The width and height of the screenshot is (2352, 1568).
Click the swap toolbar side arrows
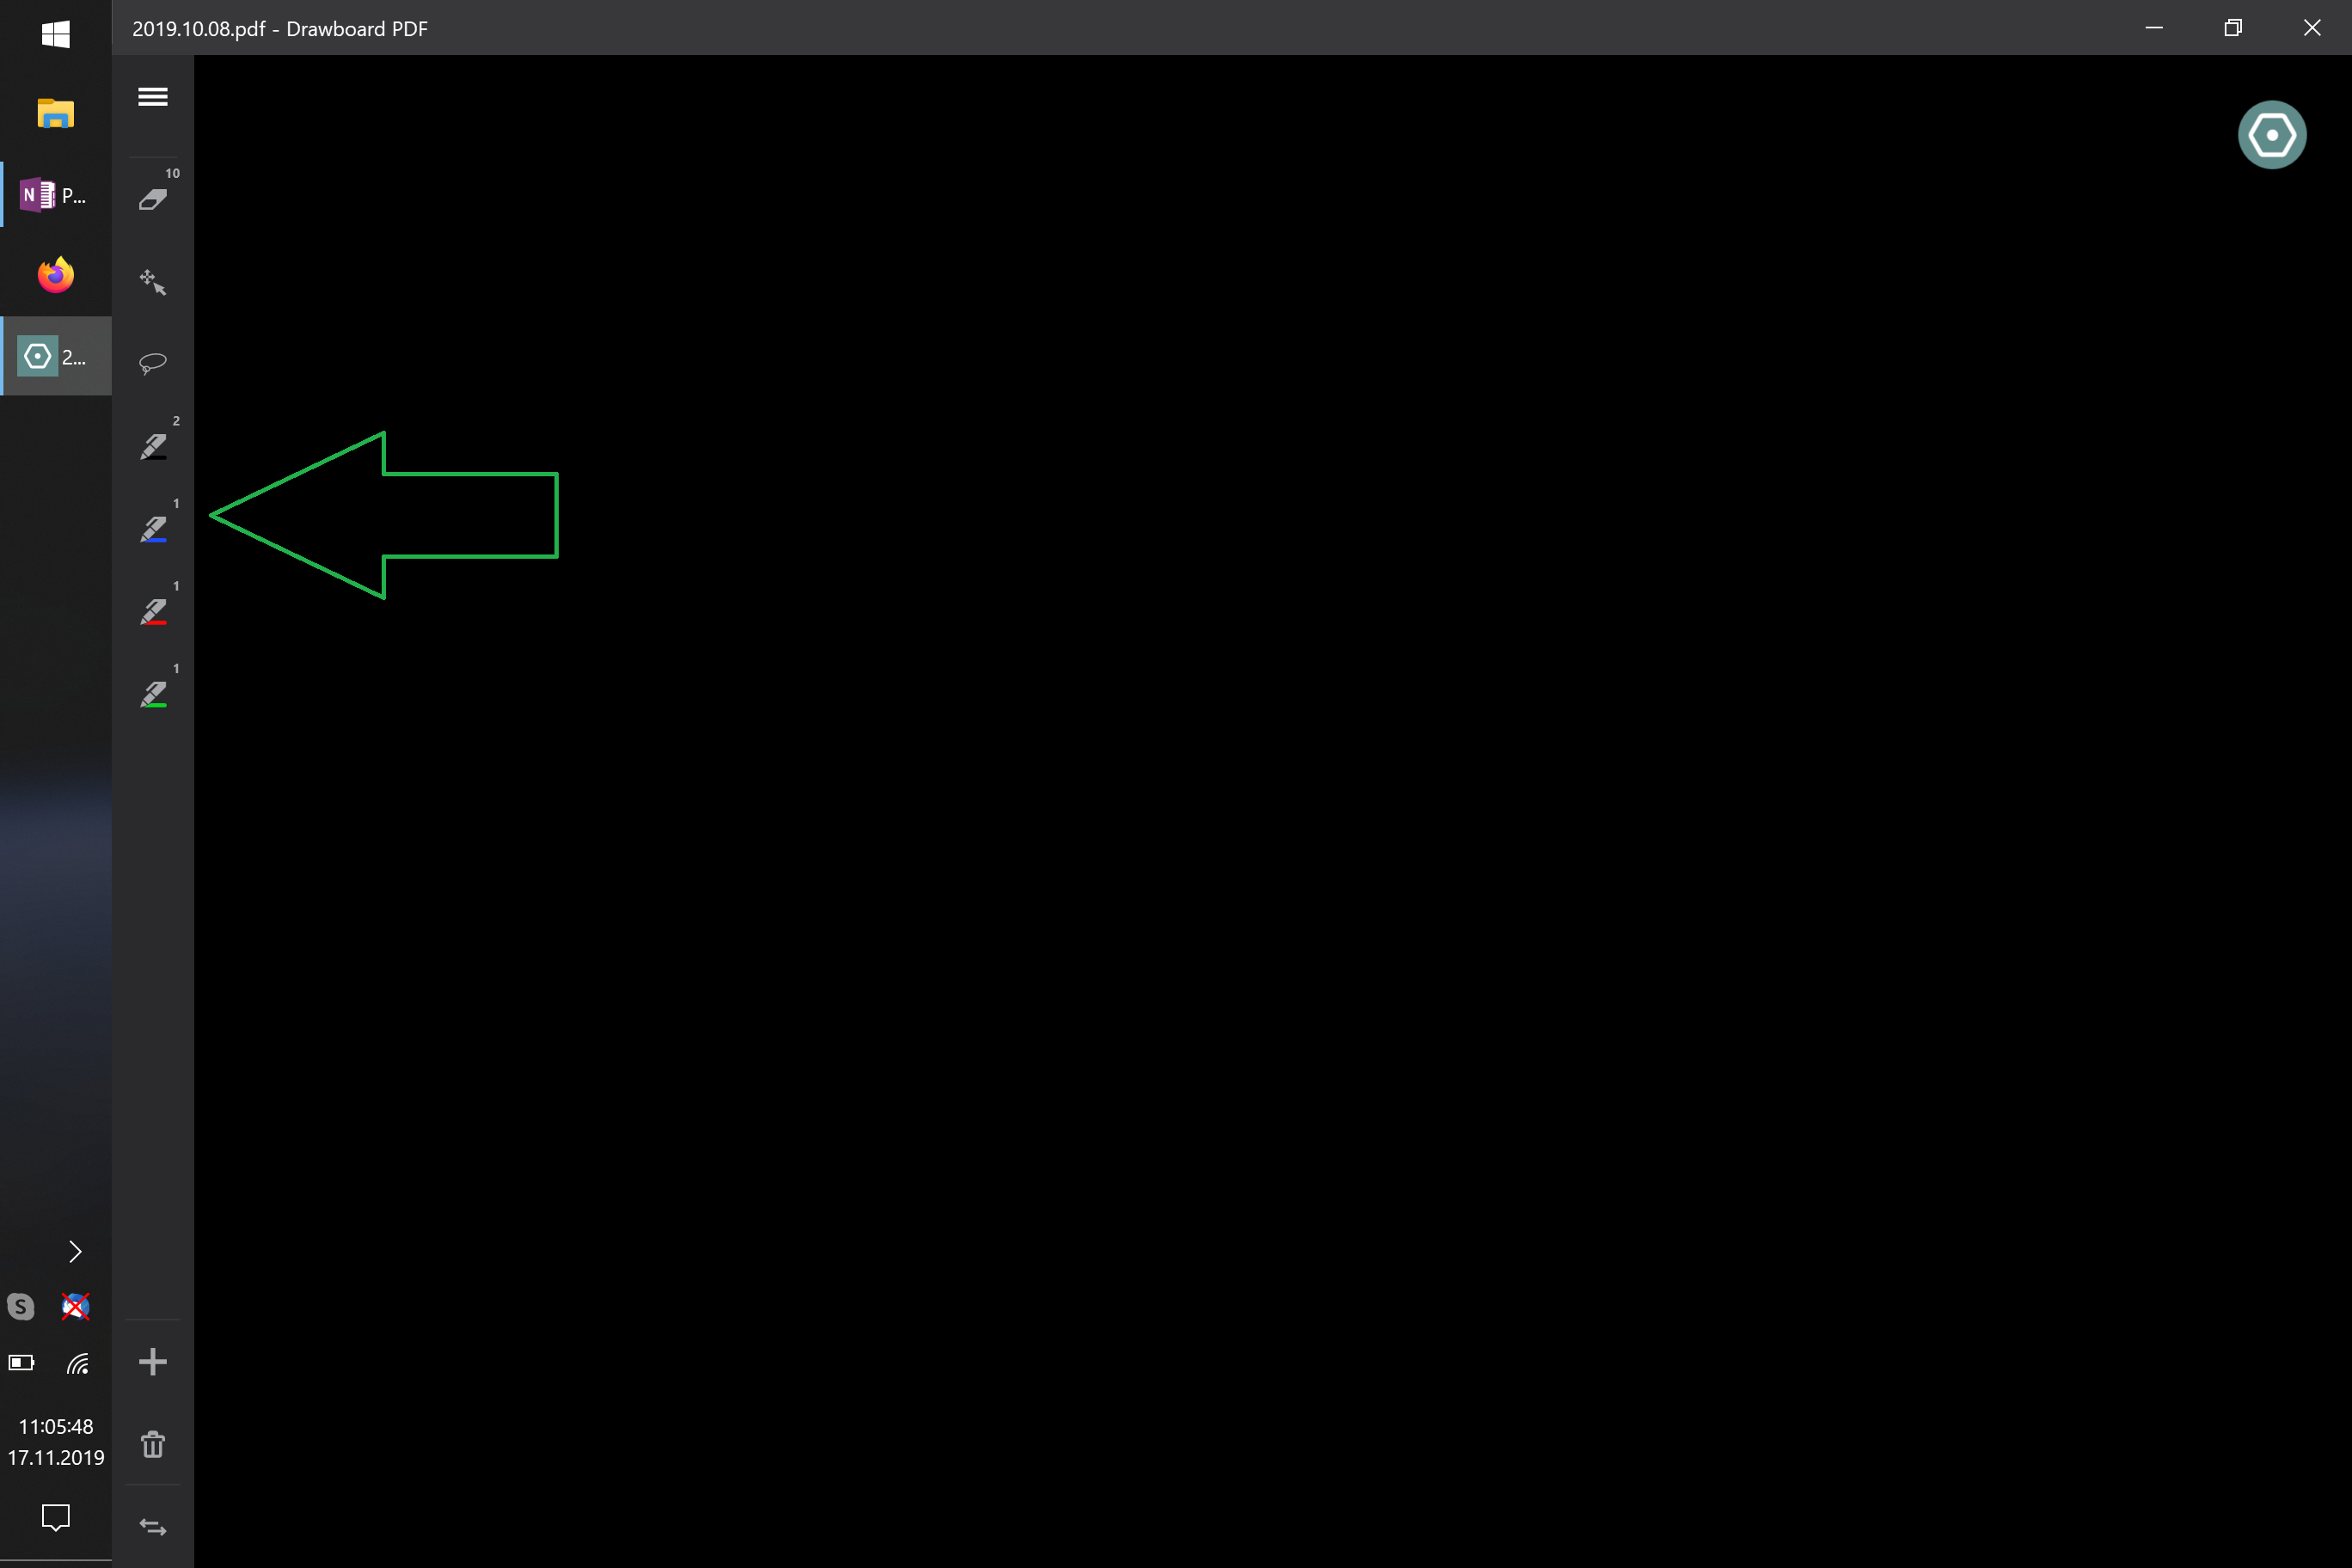coord(152,1526)
